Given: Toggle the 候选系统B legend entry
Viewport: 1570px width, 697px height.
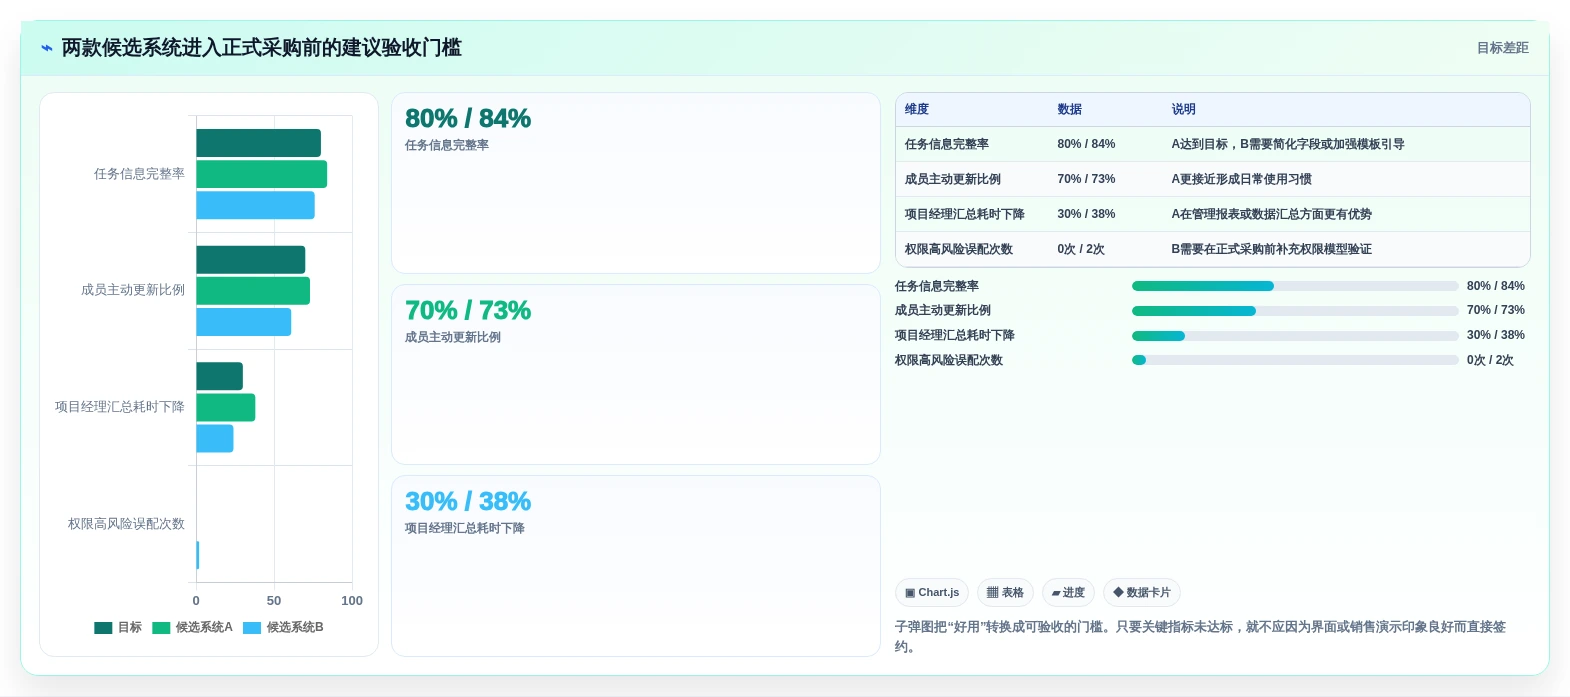Looking at the screenshot, I should [283, 628].
